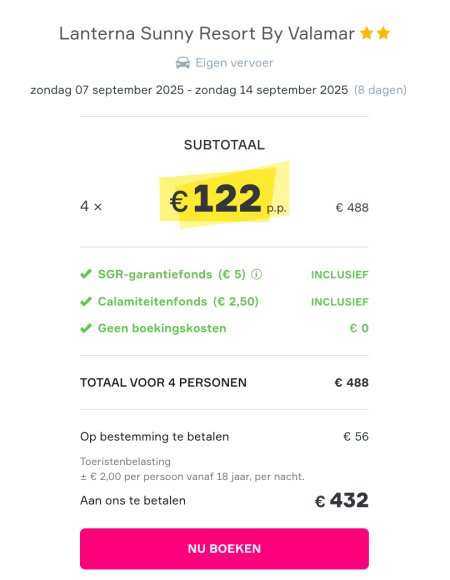Click the second gold star rating icon
The height and width of the screenshot is (580, 450).
coord(383,33)
